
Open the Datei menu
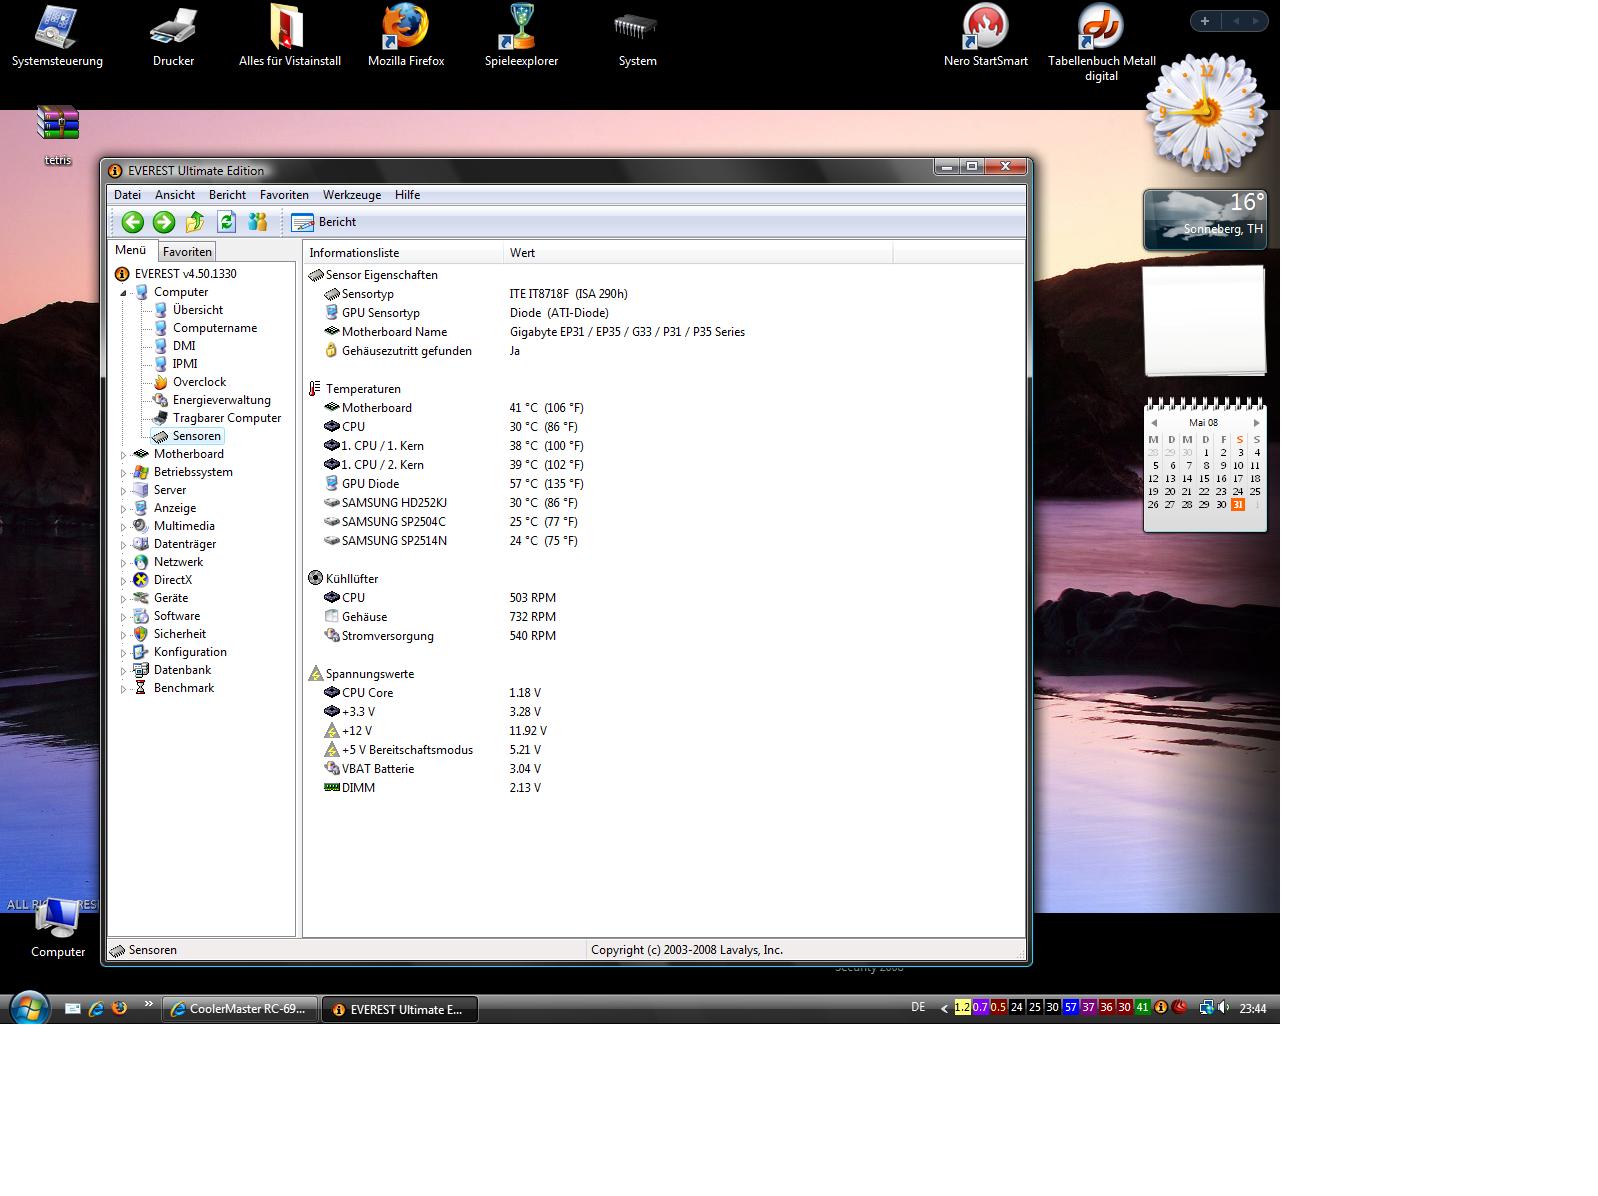pos(127,195)
